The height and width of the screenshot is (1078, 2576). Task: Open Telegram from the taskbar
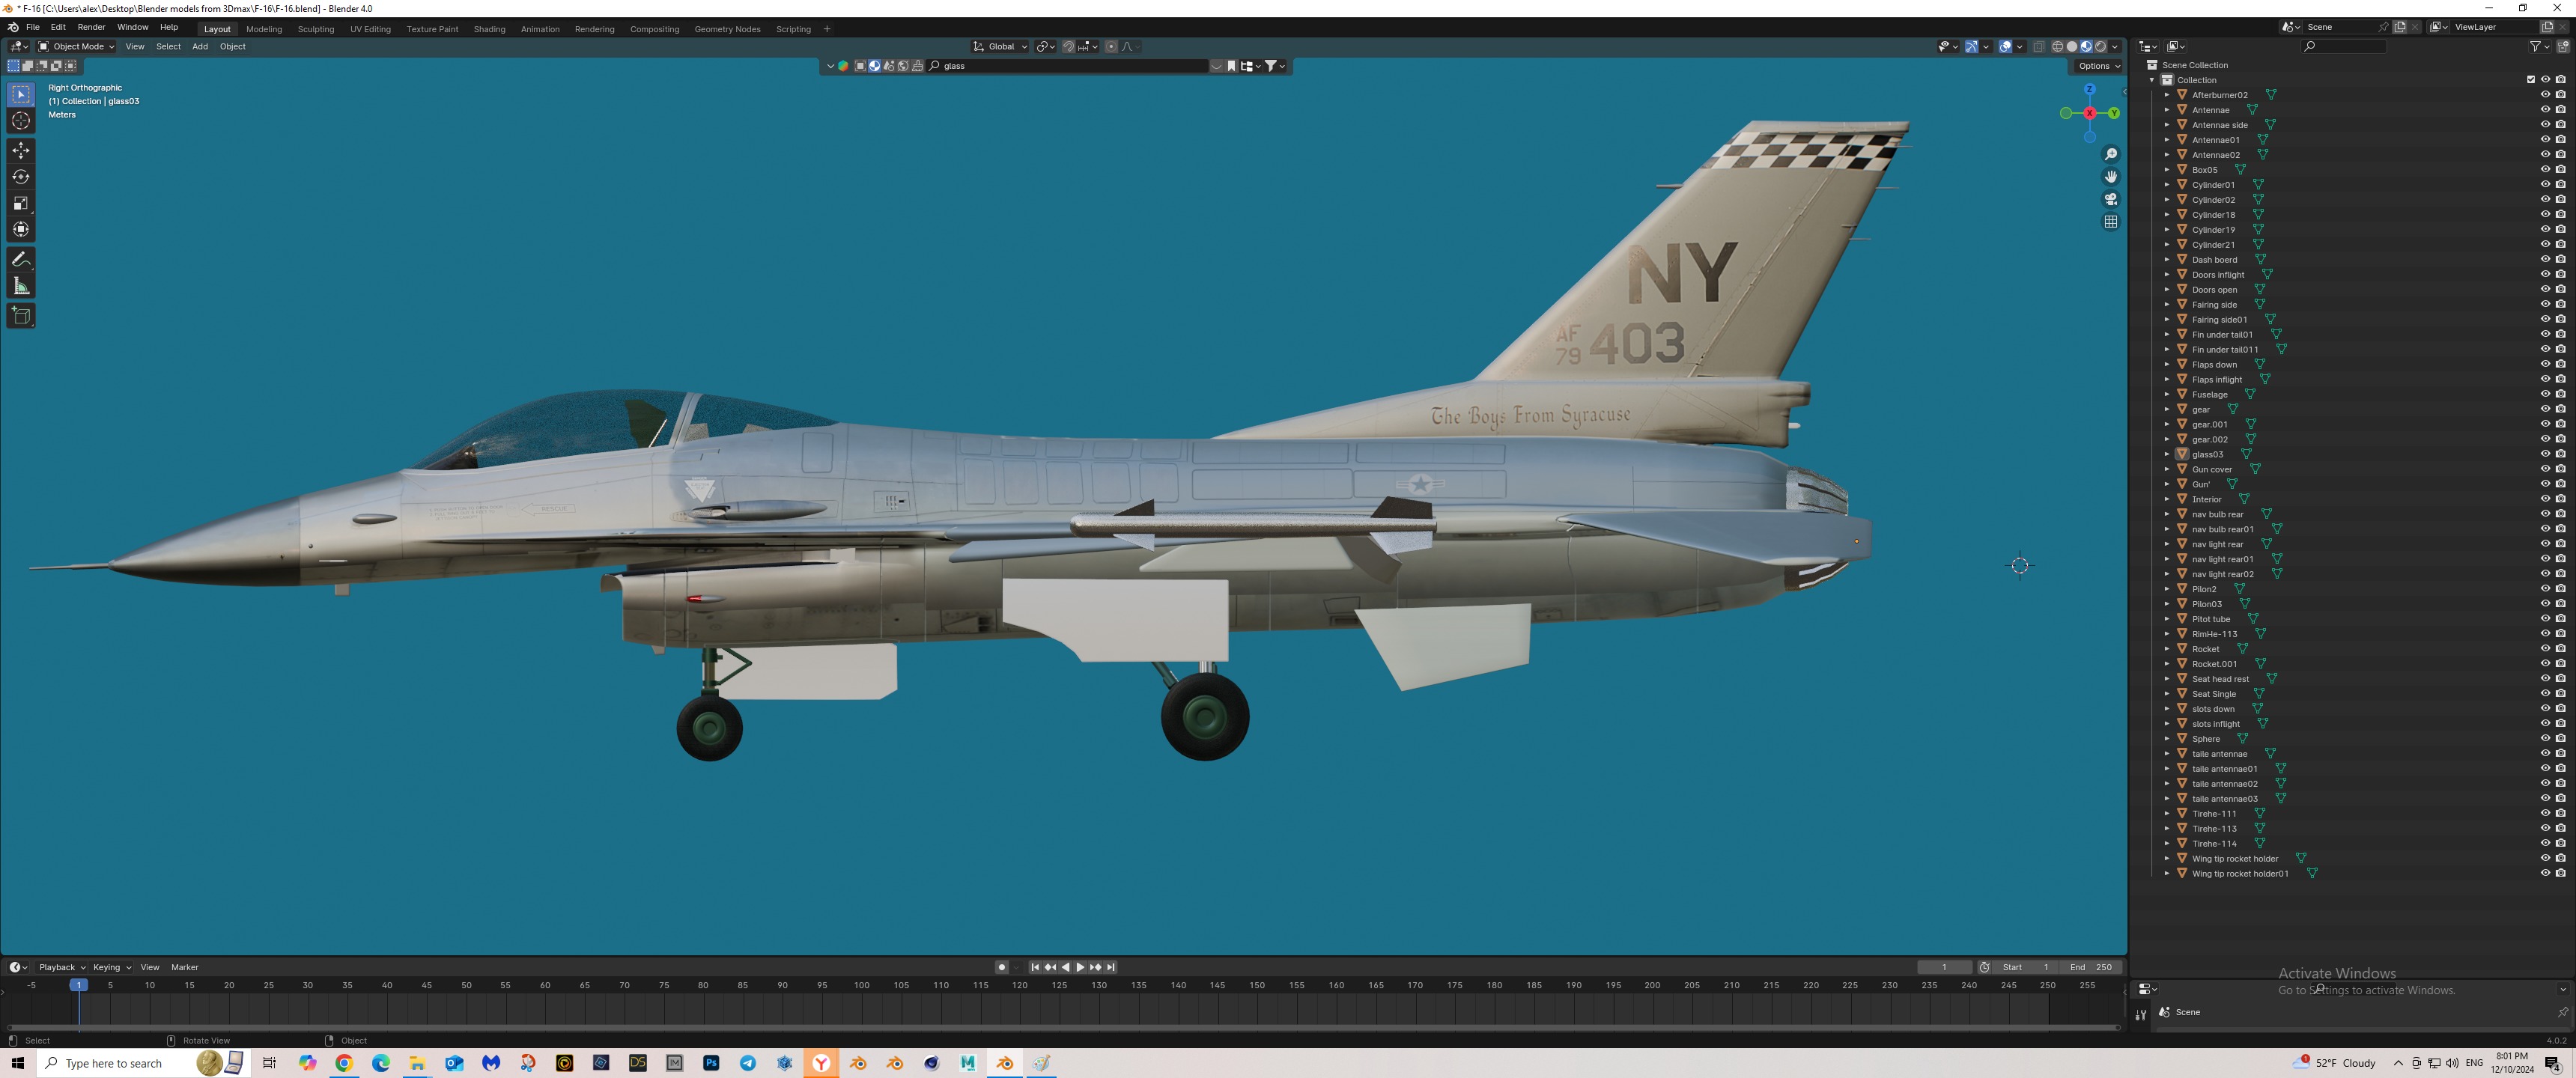[748, 1063]
